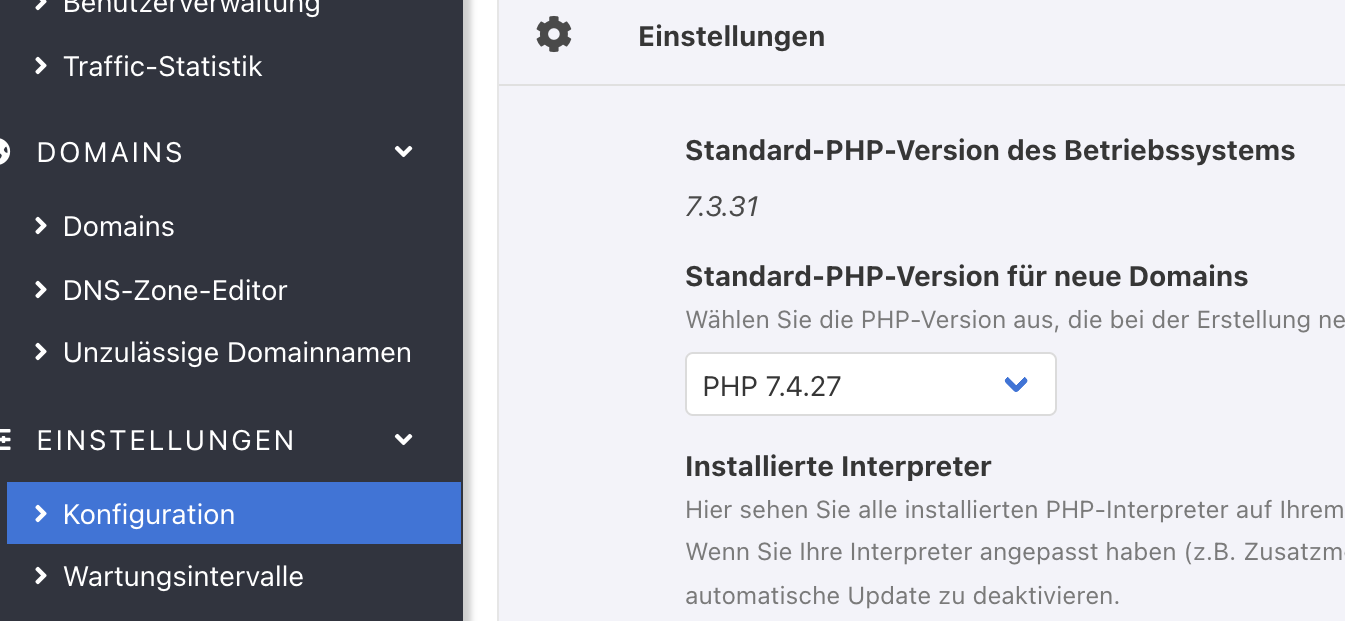
Task: Collapse the EINSTELLUNGEN sidebar section chevron
Action: pyautogui.click(x=404, y=440)
